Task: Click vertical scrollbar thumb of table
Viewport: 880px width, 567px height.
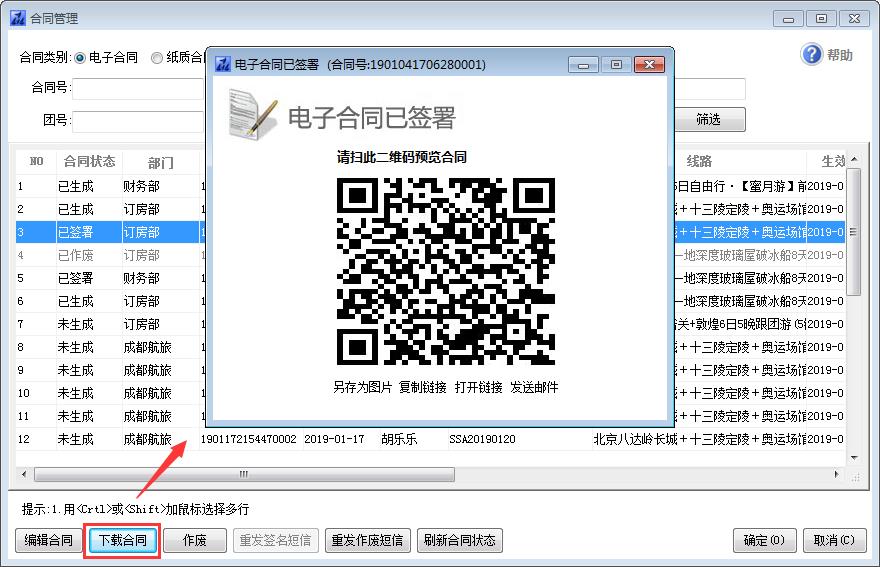Action: click(x=854, y=231)
